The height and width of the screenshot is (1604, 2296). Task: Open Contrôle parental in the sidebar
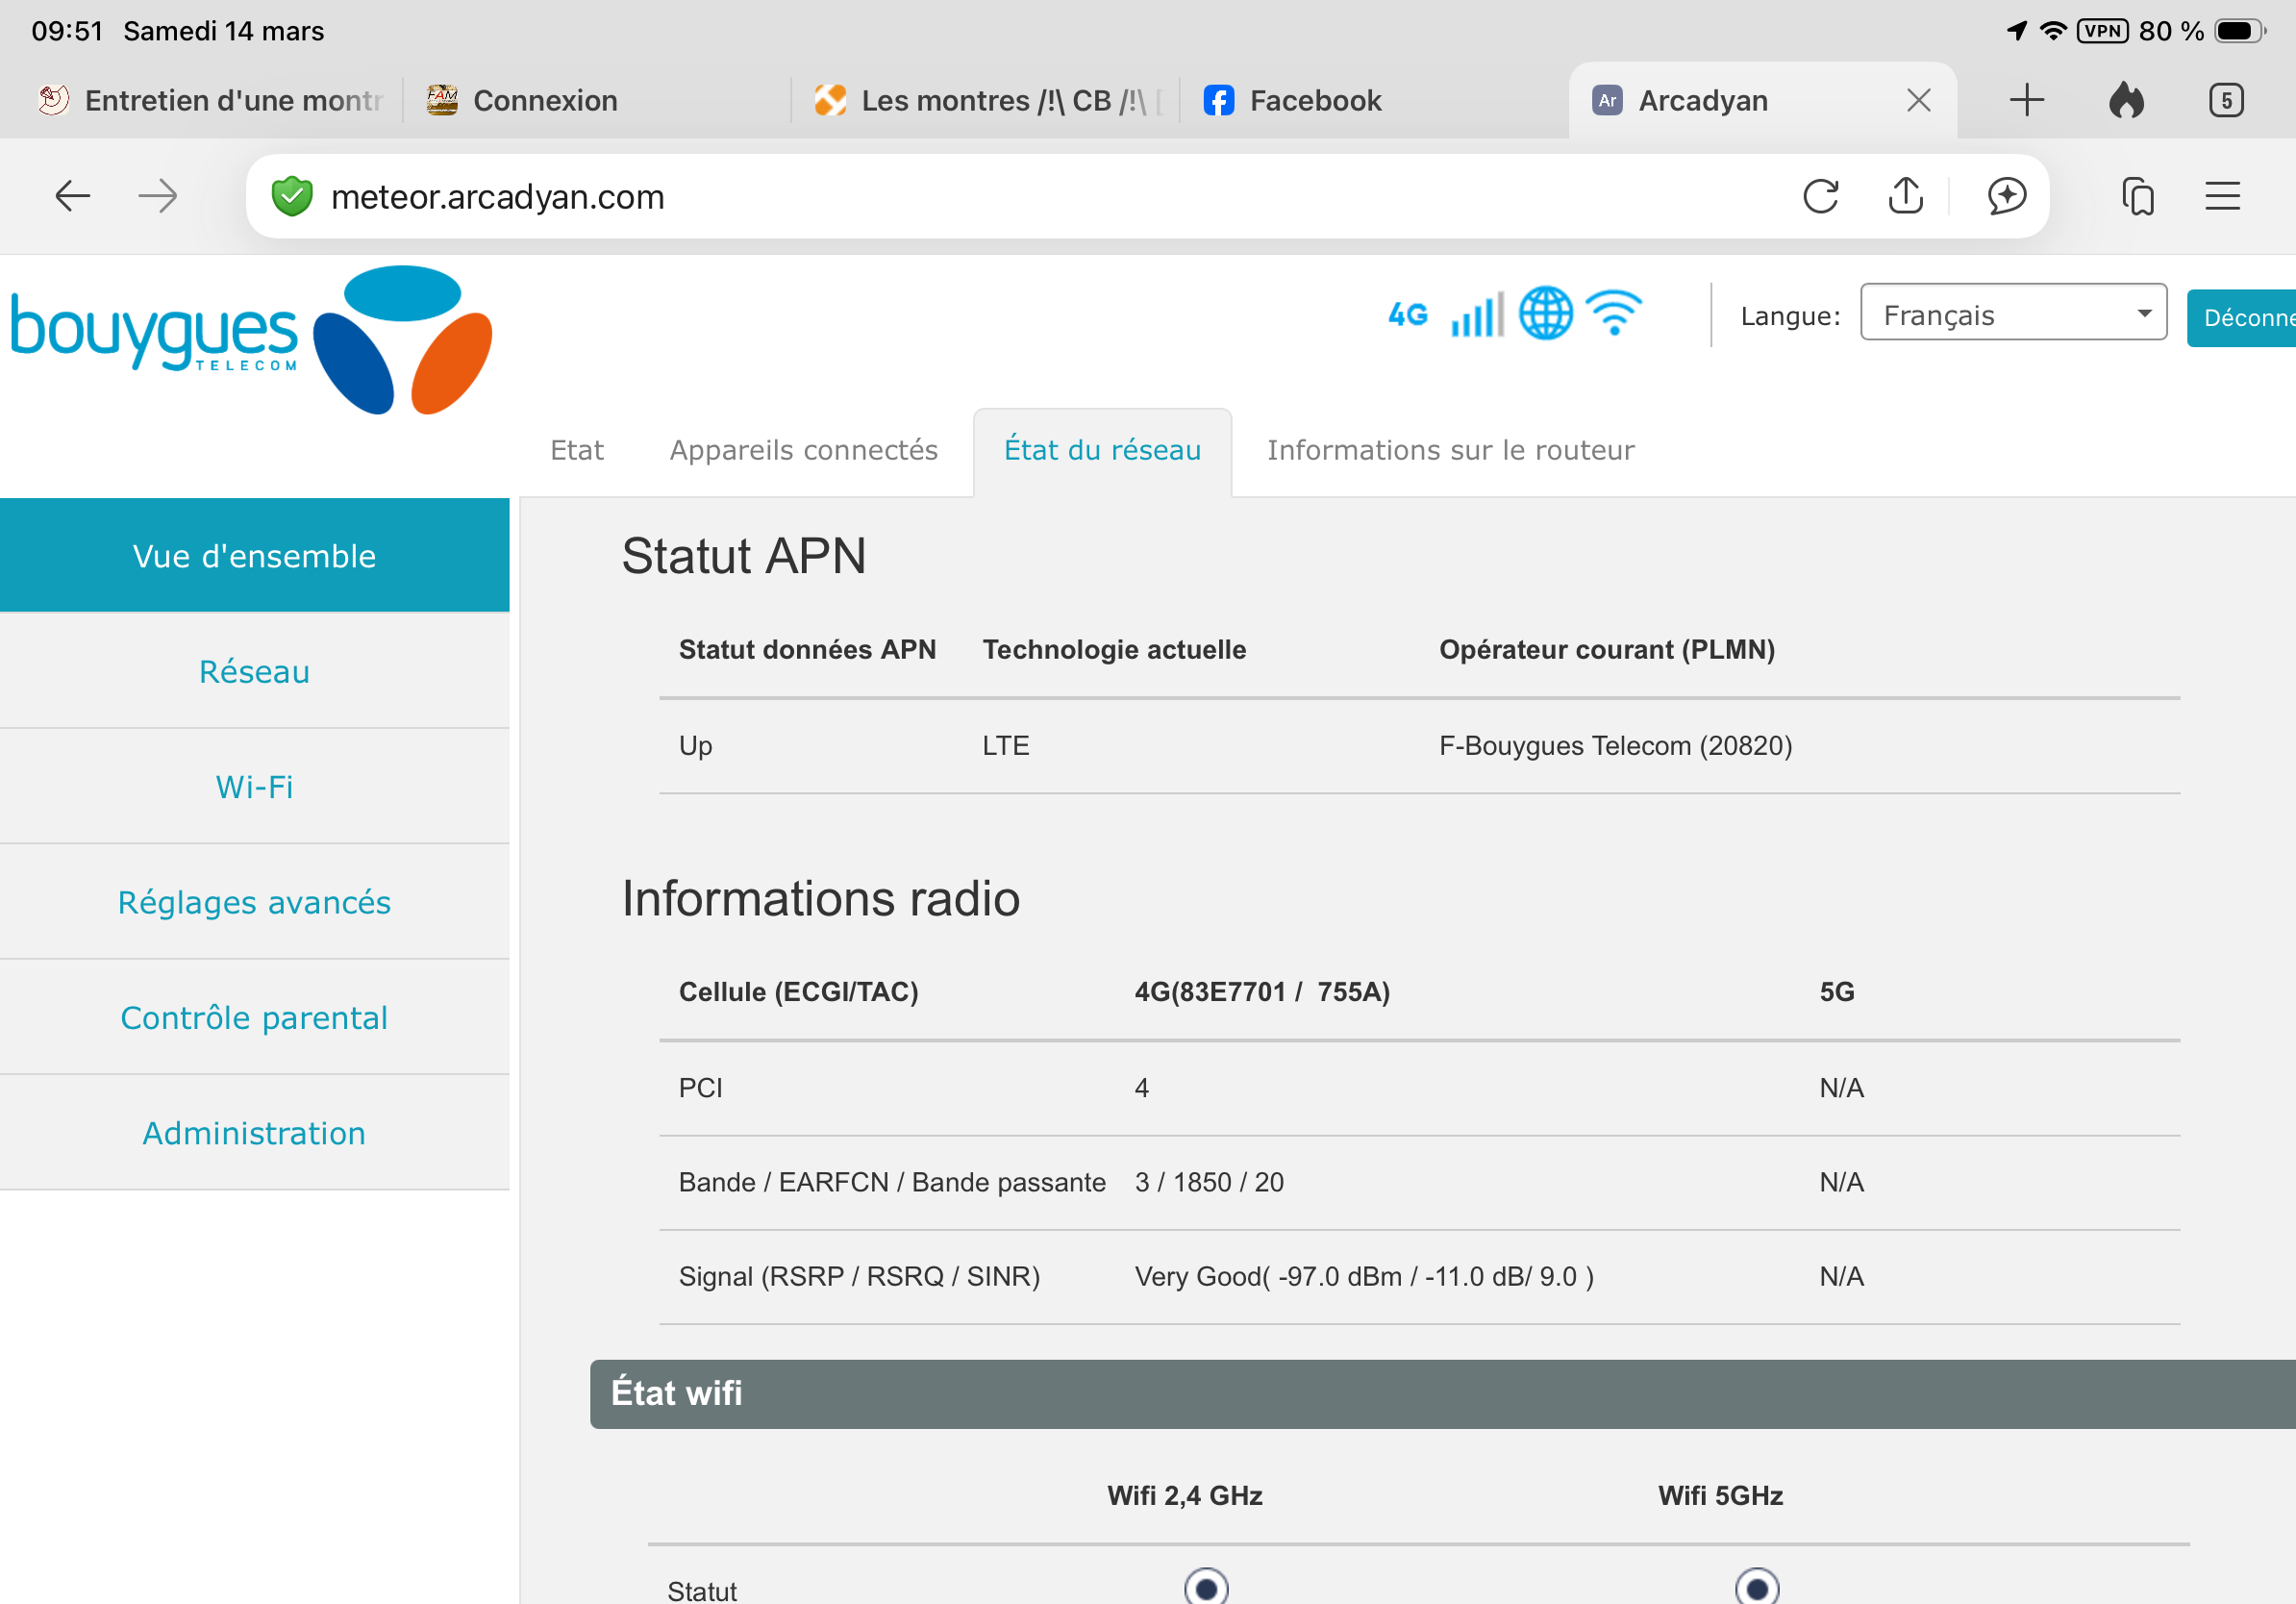coord(254,1017)
